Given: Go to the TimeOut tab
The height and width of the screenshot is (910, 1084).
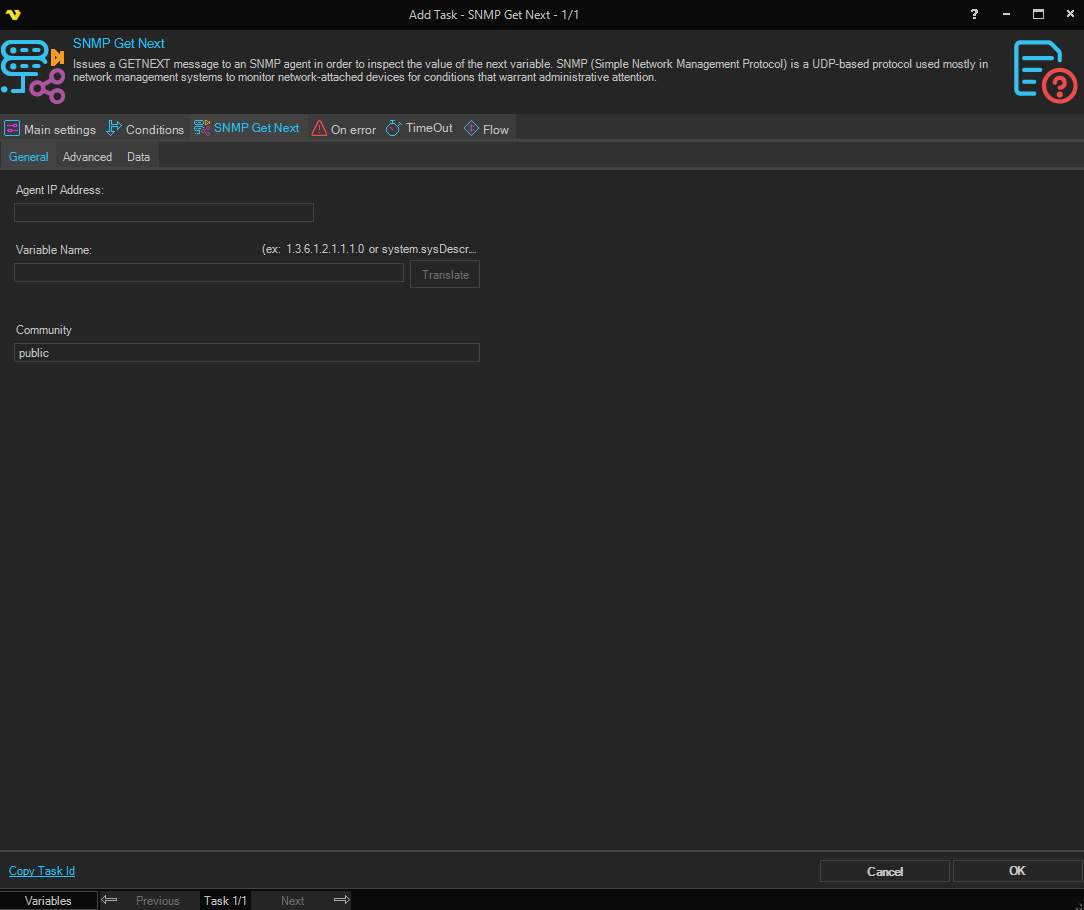Looking at the screenshot, I should pos(419,128).
